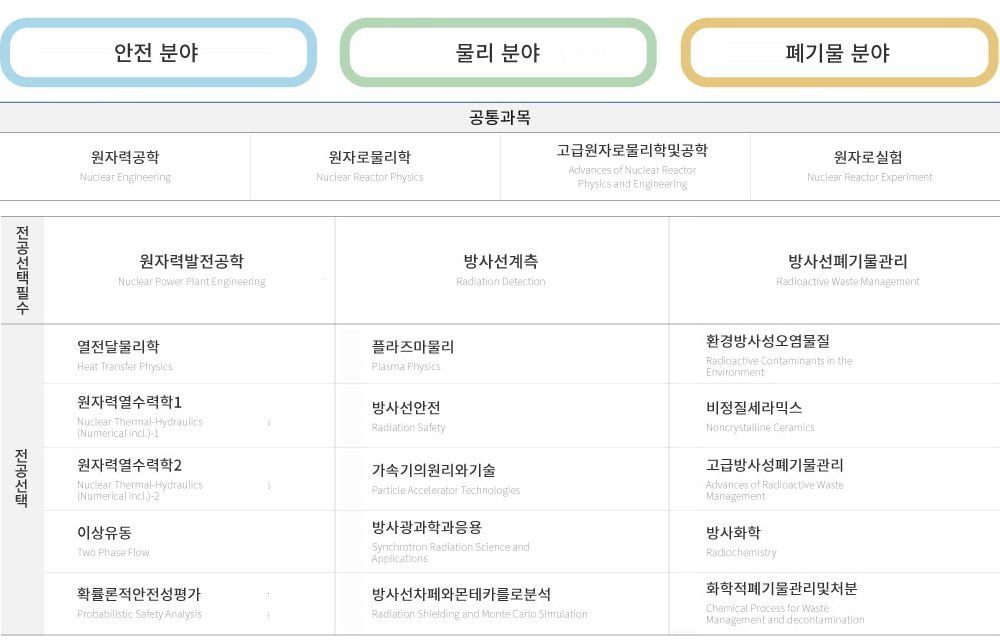This screenshot has width=1000, height=643.
Task: Open 화학적폐기물관리및처분 course
Action: (781, 589)
